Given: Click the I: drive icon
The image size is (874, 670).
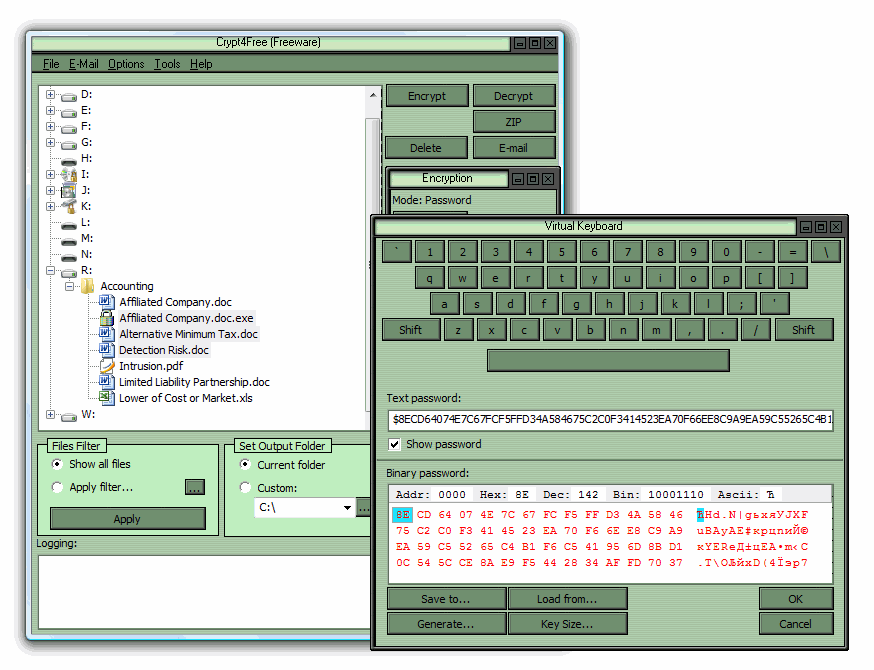Looking at the screenshot, I should pos(69,175).
